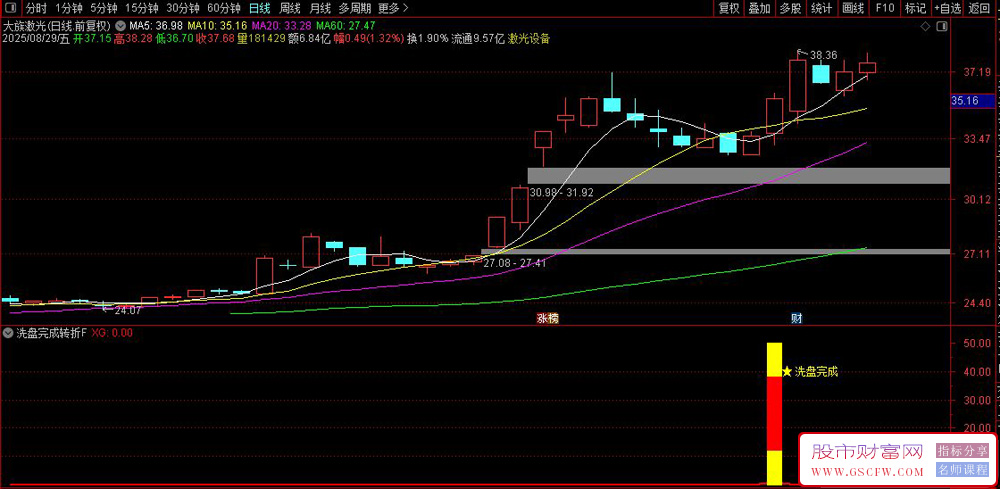Image resolution: width=1000 pixels, height=489 pixels.
Task: Click the 多股 multi-stock button
Action: 790,8
